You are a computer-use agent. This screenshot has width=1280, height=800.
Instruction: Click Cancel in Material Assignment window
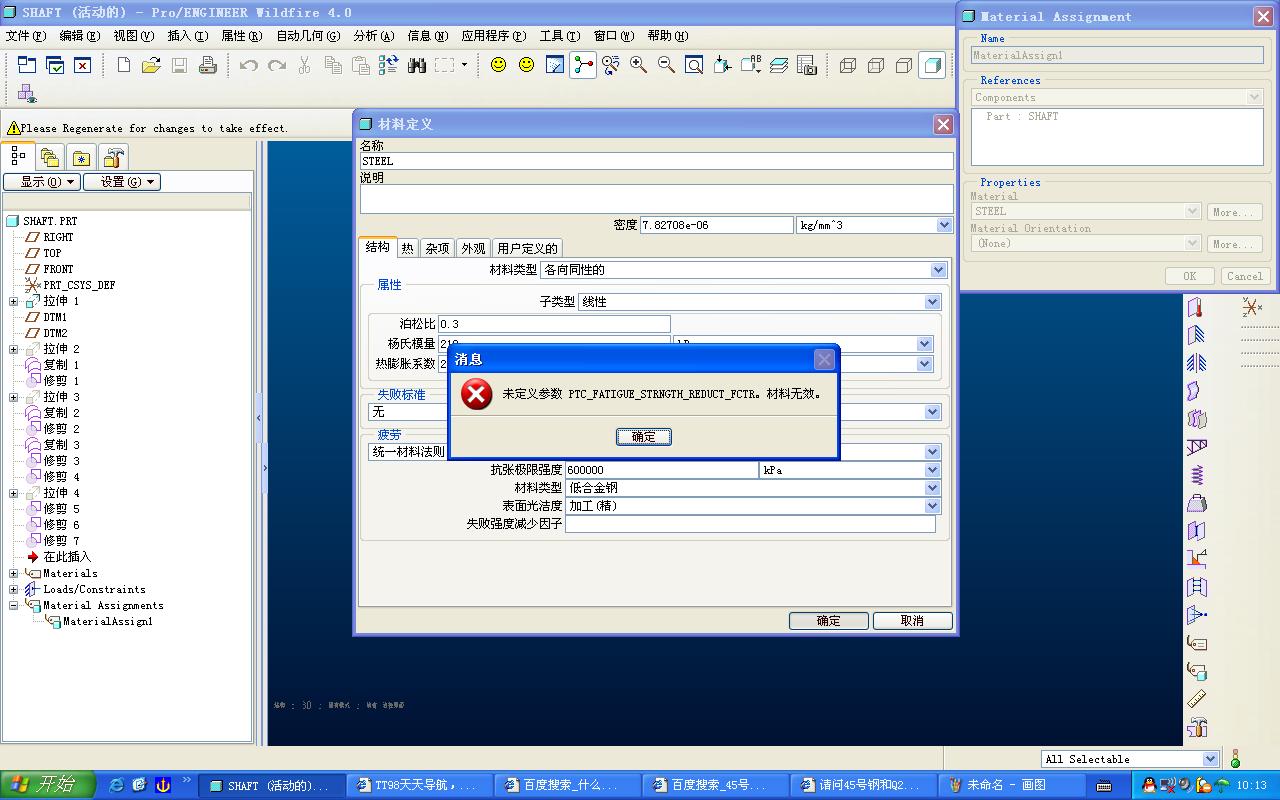pos(1244,276)
